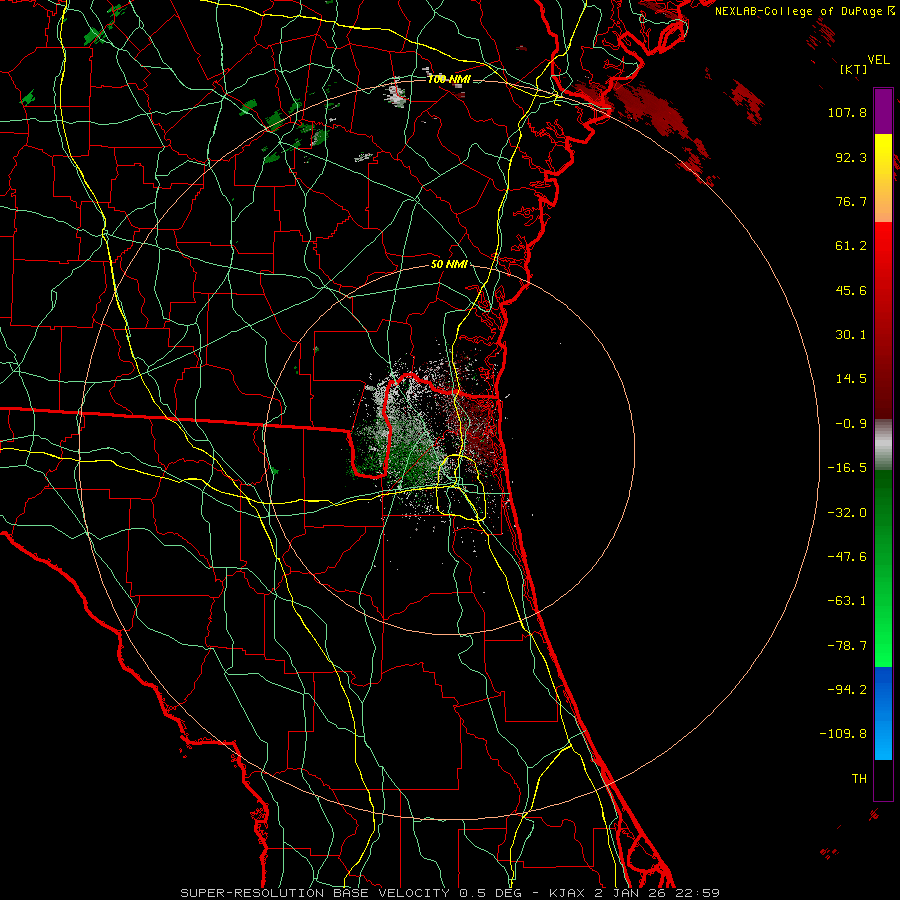Viewport: 900px width, 900px height.
Task: Click the 100 NMI range ring label
Action: point(449,79)
